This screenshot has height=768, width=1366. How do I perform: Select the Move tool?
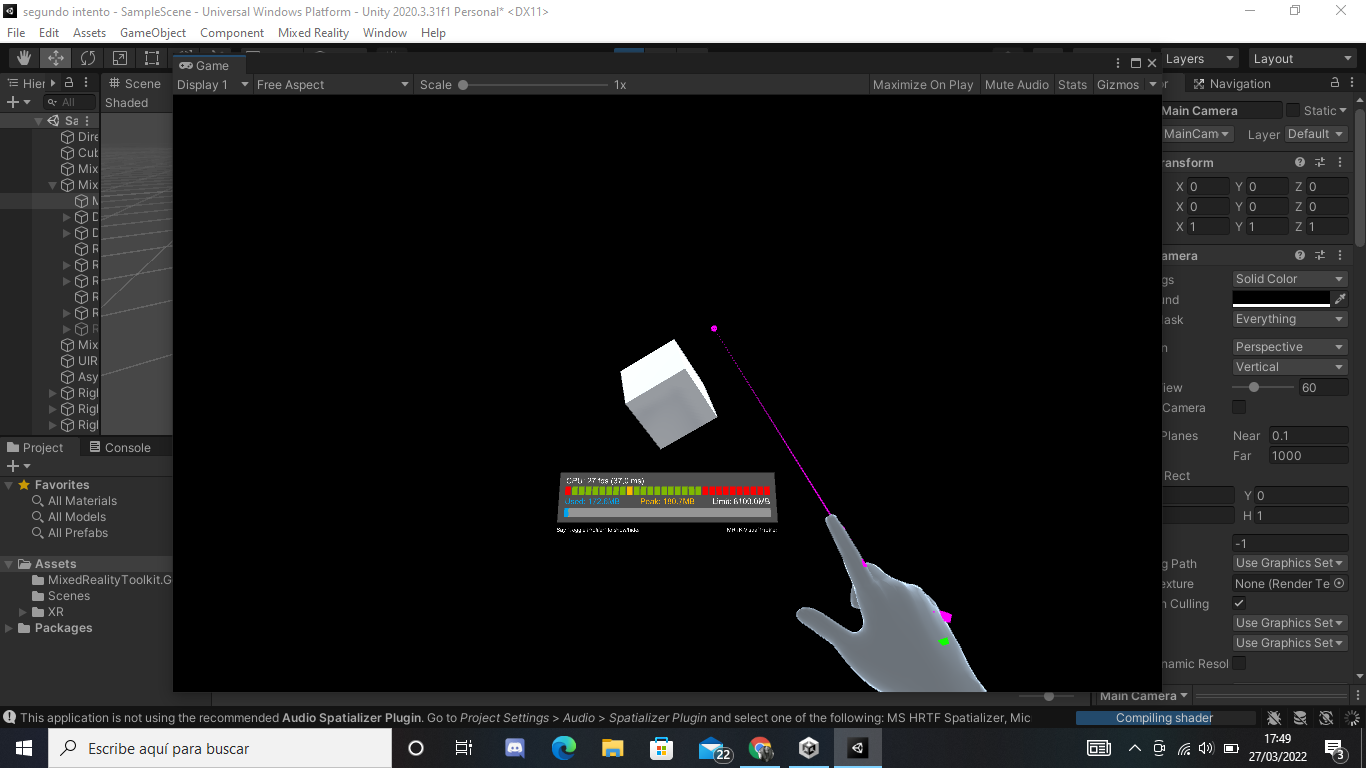pyautogui.click(x=56, y=58)
